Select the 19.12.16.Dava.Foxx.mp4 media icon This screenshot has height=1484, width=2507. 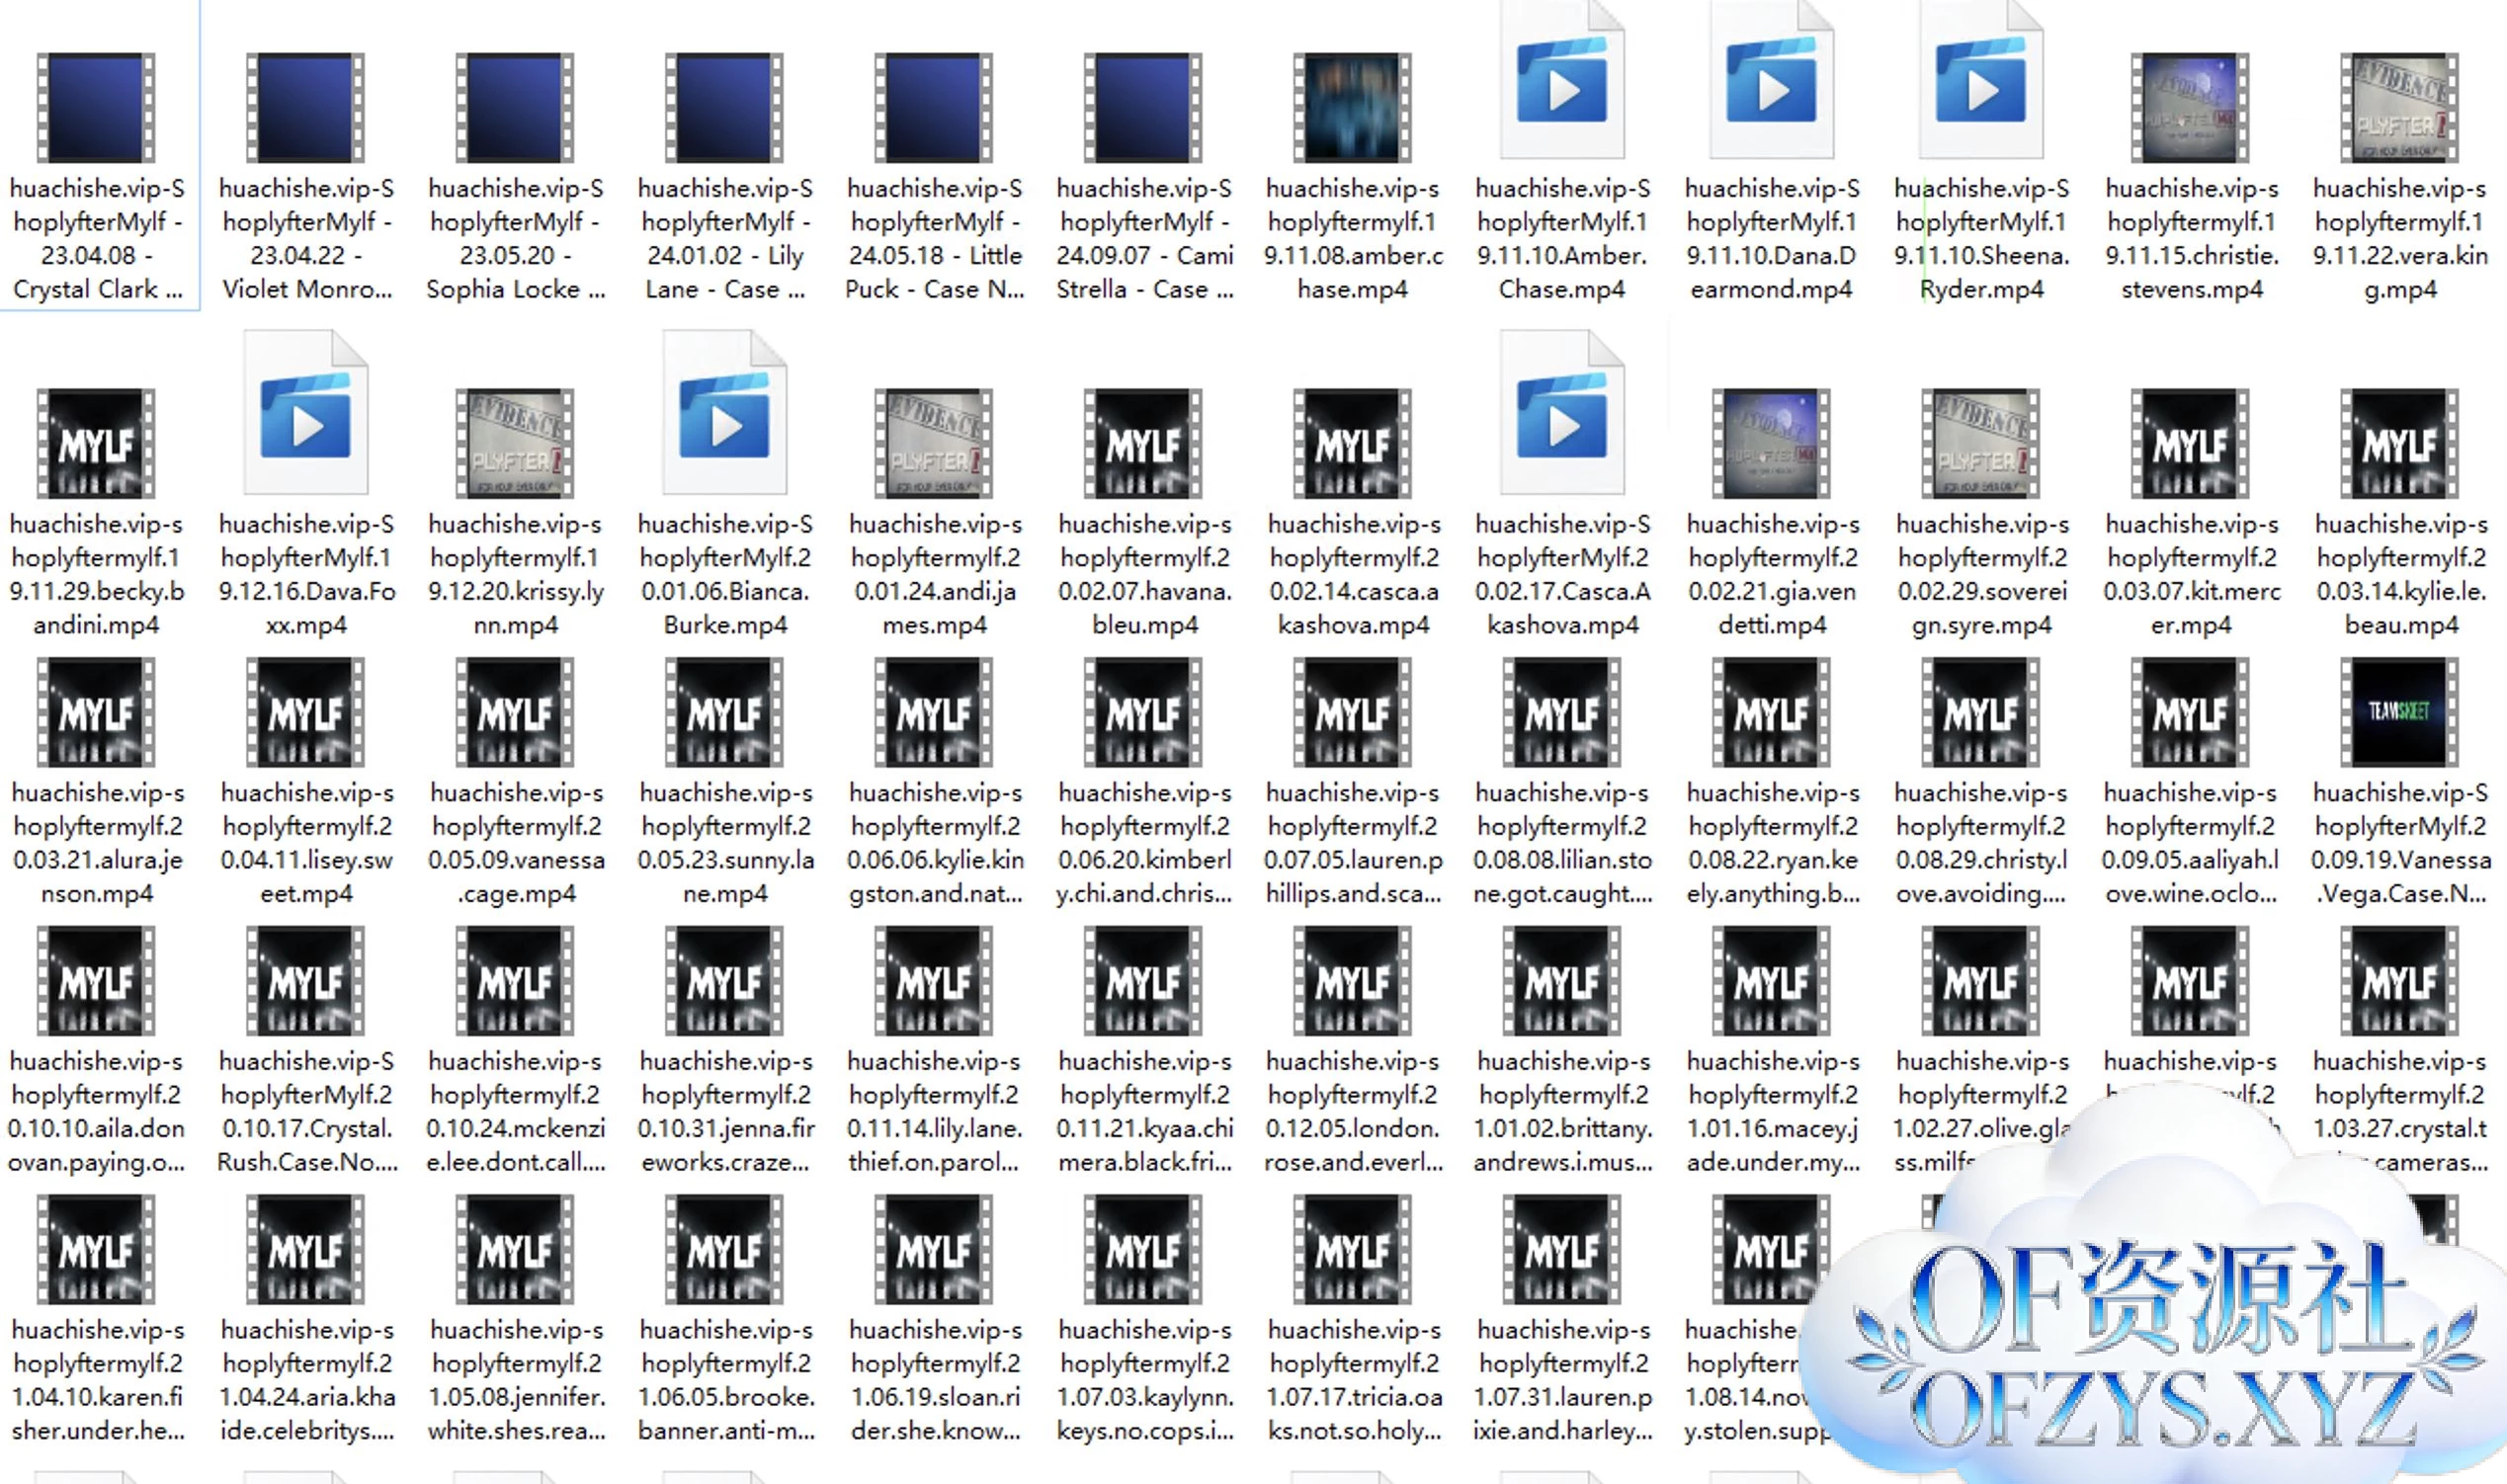[x=305, y=418]
